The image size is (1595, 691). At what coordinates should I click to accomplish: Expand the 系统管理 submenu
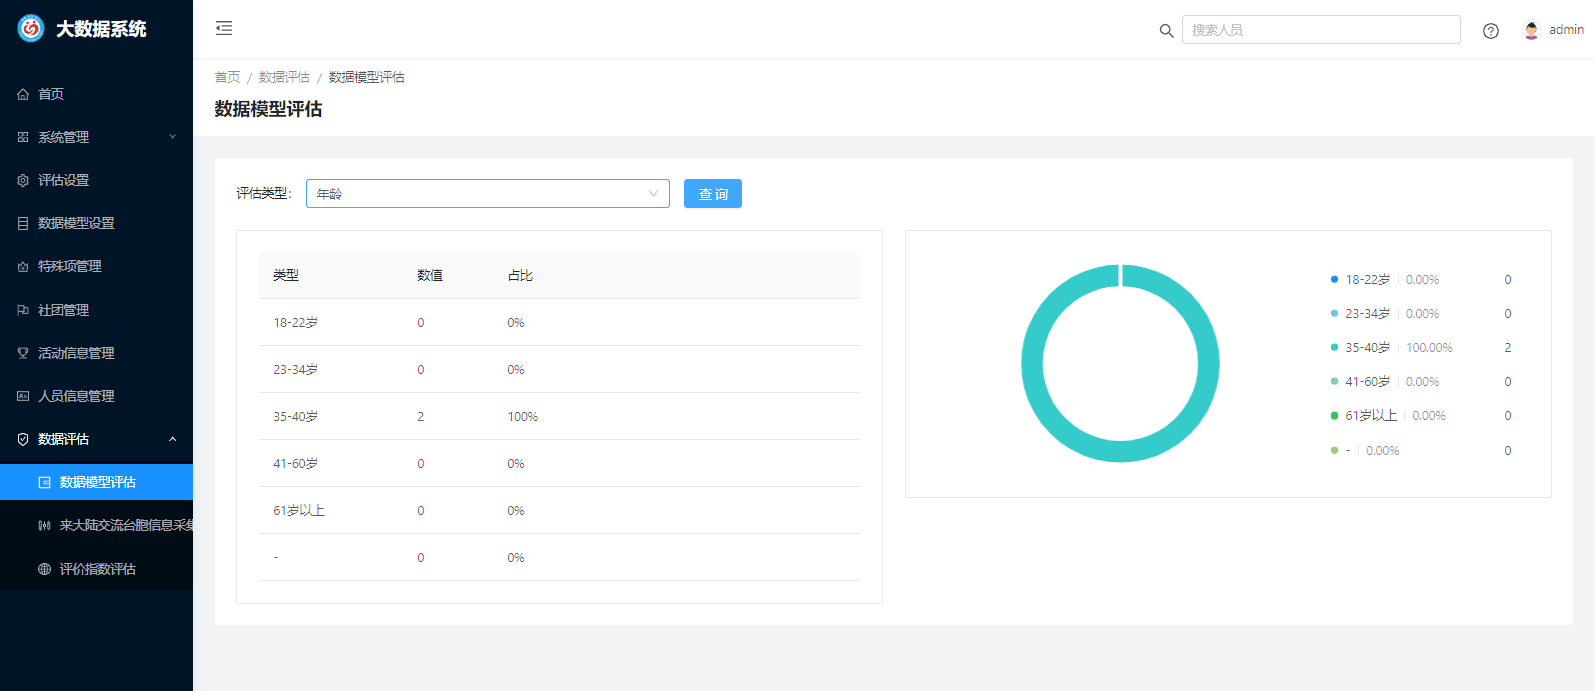[96, 137]
